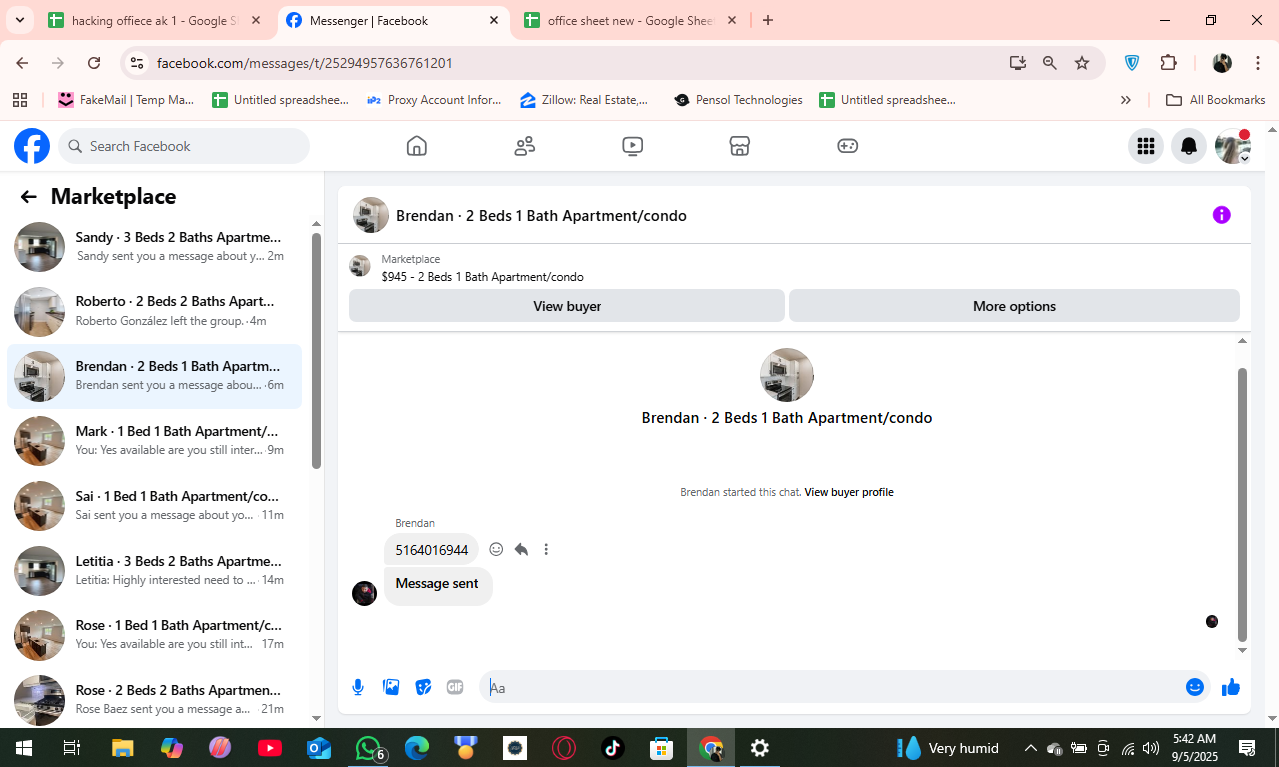
Task: Open more options for 5164016944 message
Action: click(546, 549)
